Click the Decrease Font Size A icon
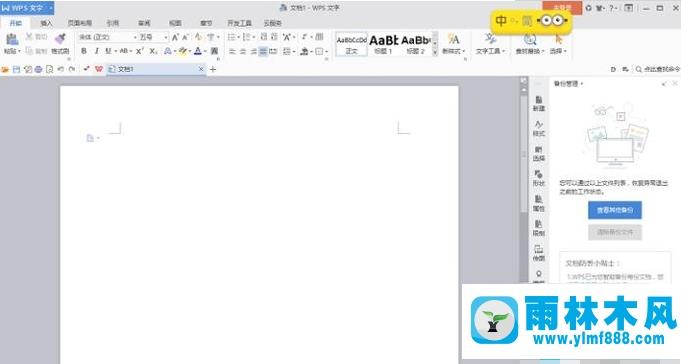690x364 pixels. (x=185, y=37)
